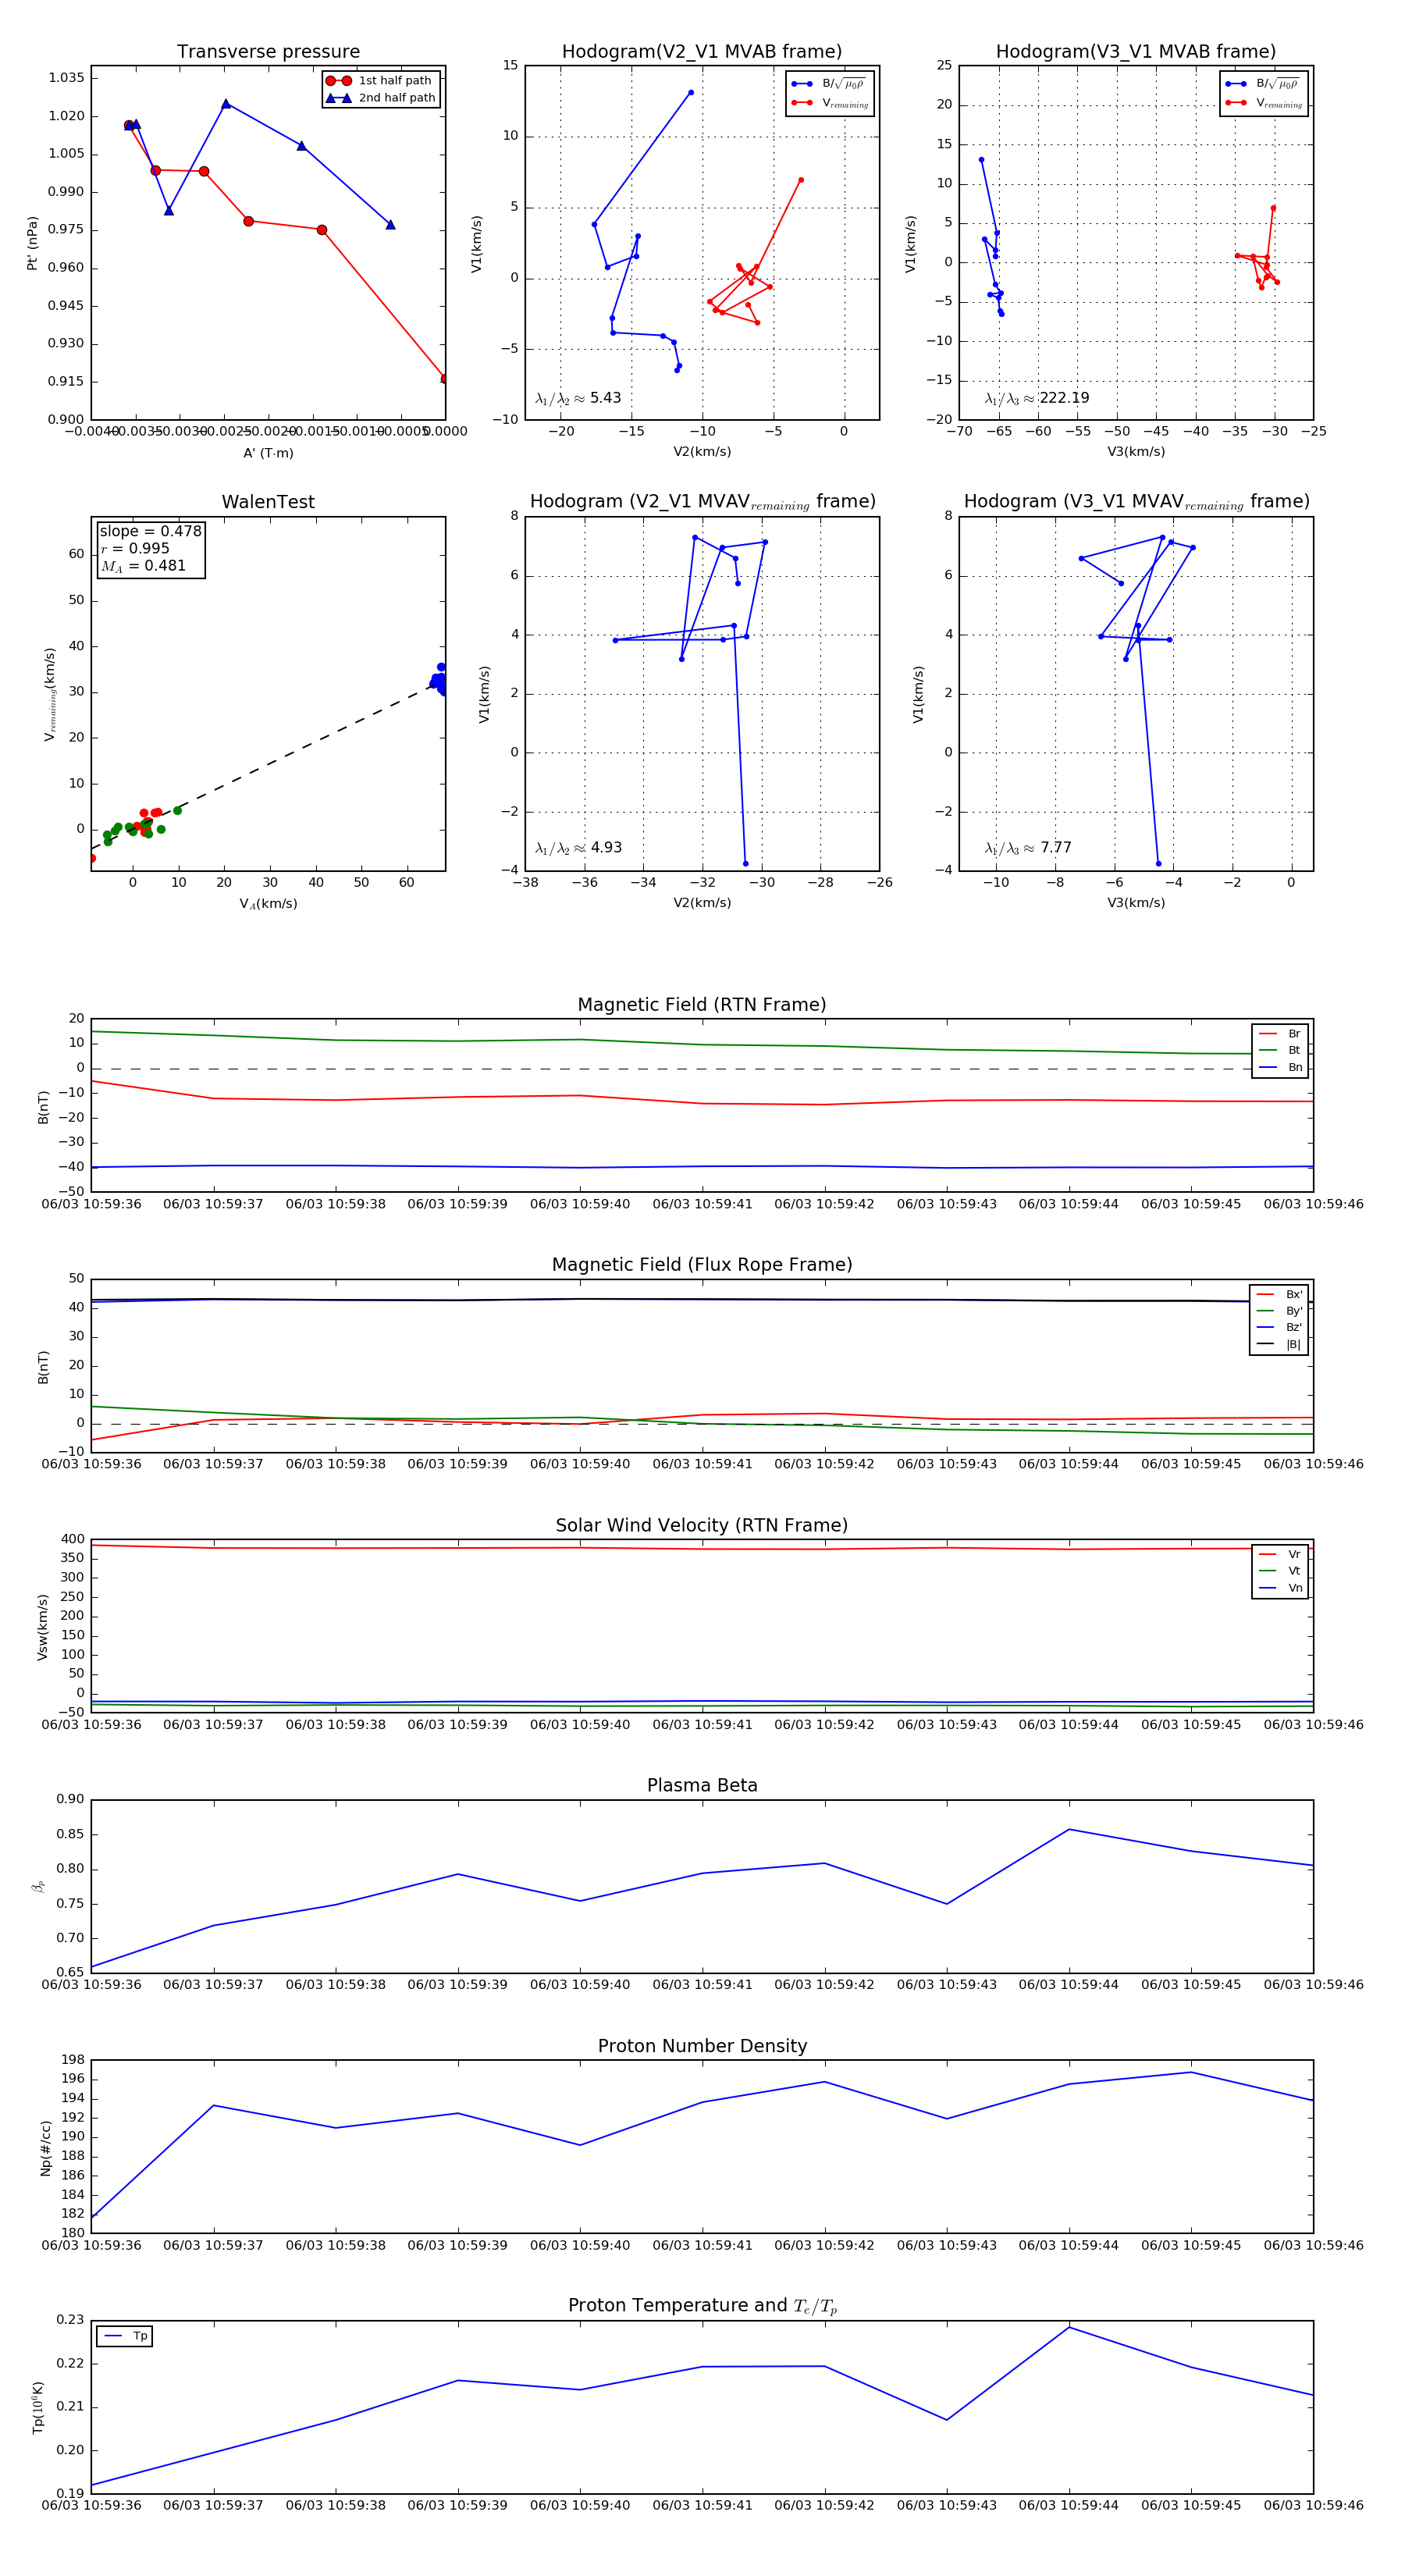Click the λ1/λ3 ≈ 7.77 annotation
The width and height of the screenshot is (1405, 2576).
pos(1028,848)
